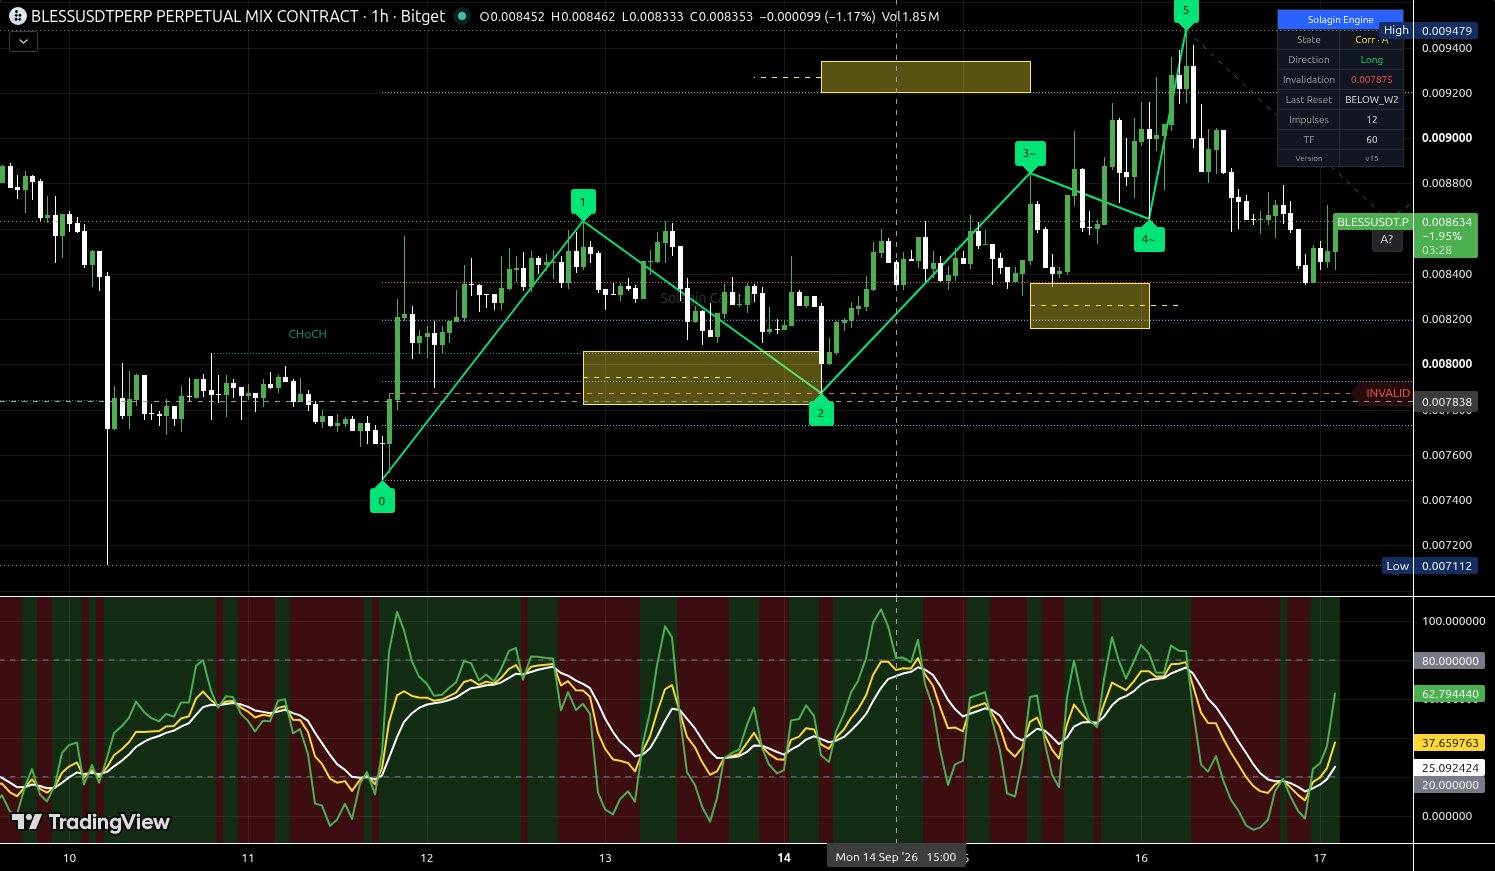Click the 20.000000 oversold level label
This screenshot has height=871, width=1495.
point(1450,785)
